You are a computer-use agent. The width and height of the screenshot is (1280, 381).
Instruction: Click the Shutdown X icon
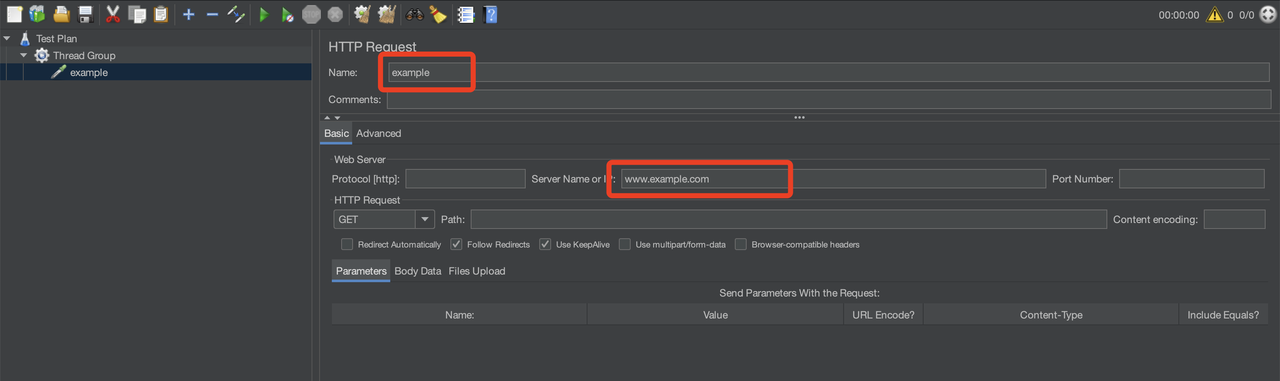coord(335,14)
